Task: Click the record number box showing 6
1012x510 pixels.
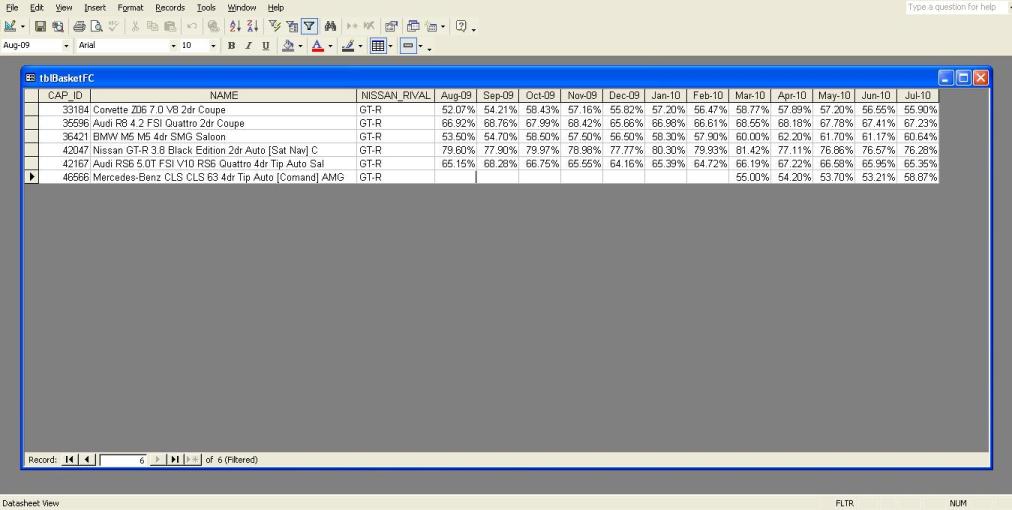Action: (123, 460)
